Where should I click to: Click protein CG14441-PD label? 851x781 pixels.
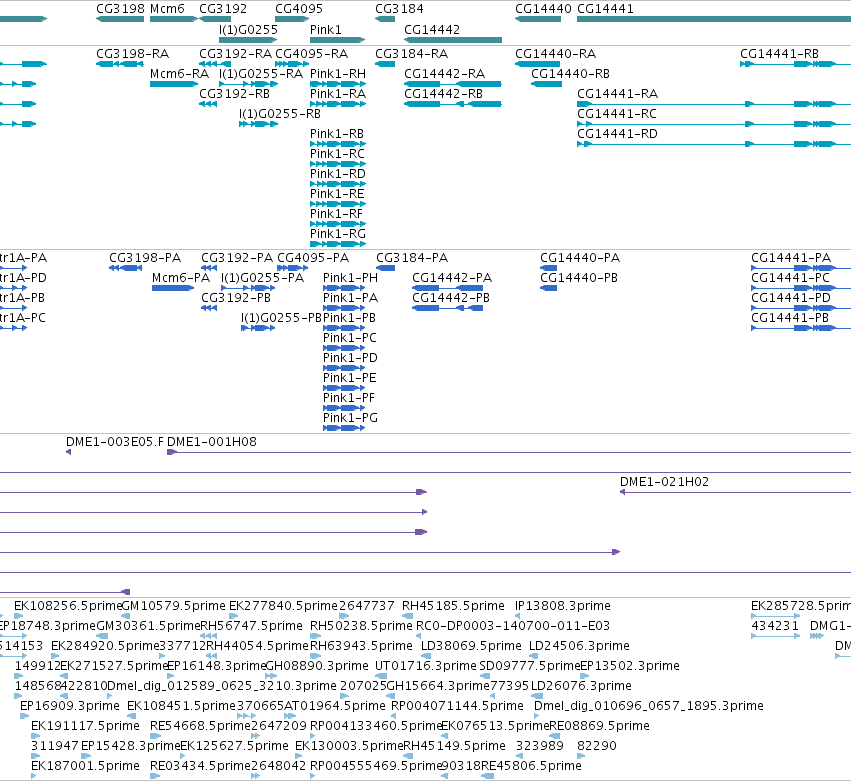[x=791, y=297]
